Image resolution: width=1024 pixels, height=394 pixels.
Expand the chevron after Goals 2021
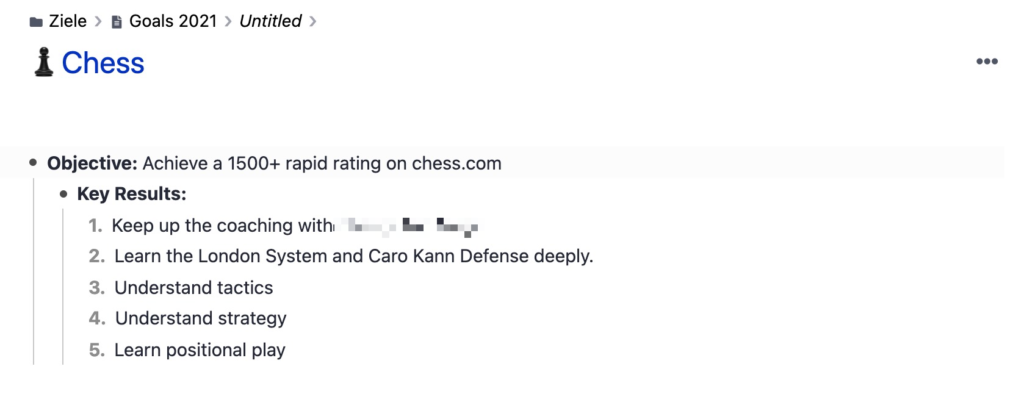[228, 22]
